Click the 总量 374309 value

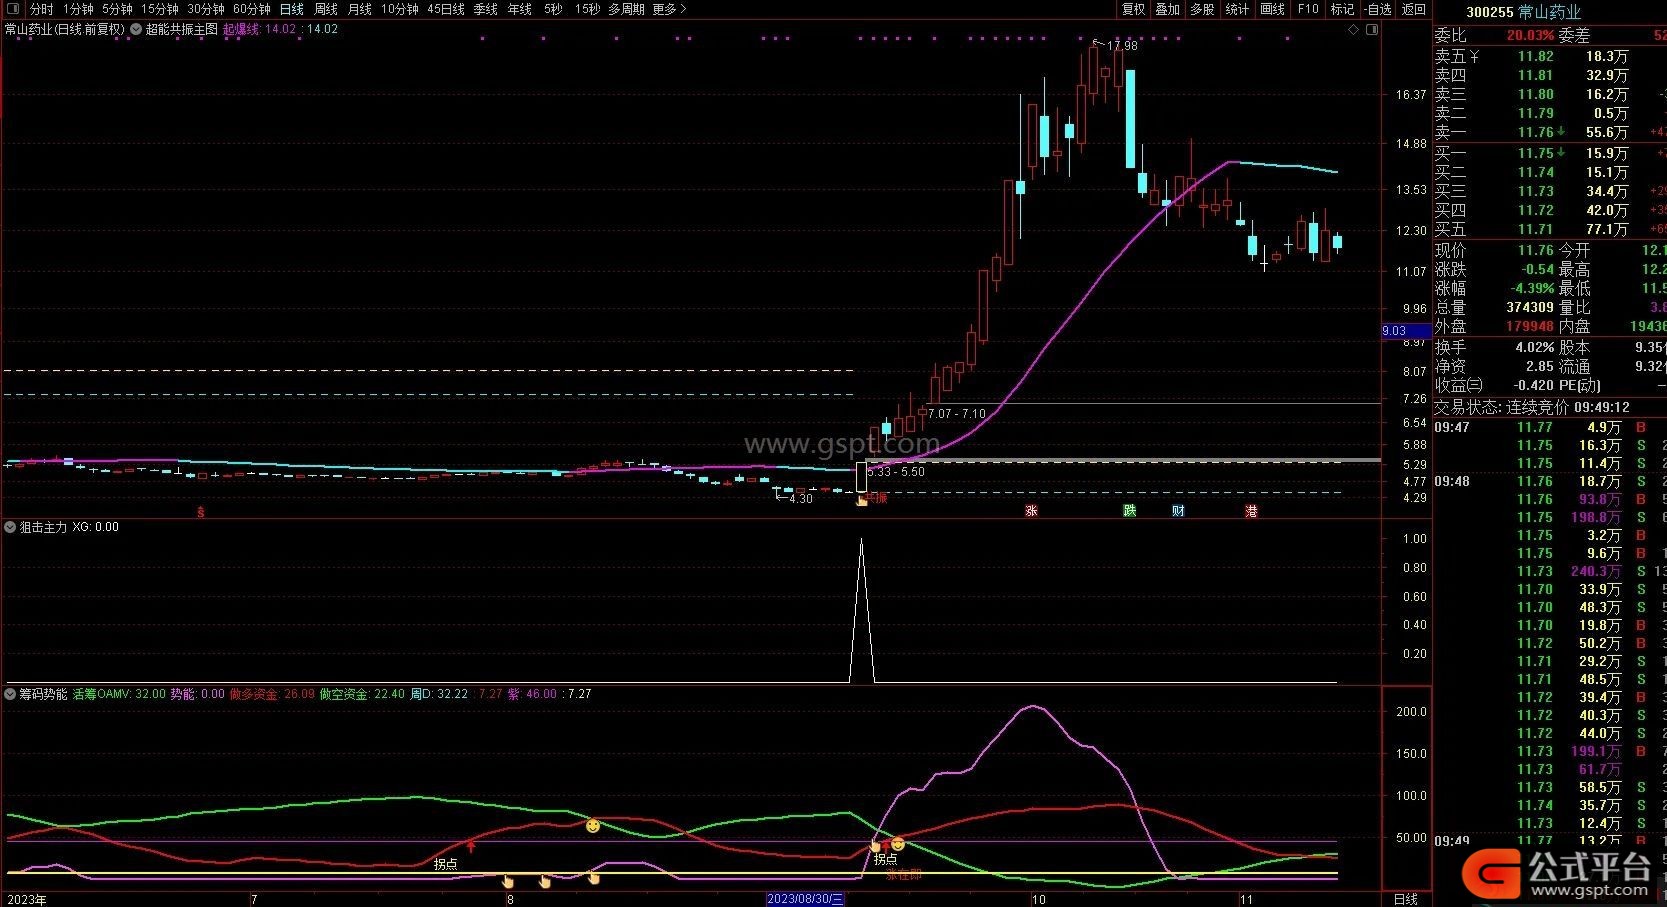(1530, 308)
